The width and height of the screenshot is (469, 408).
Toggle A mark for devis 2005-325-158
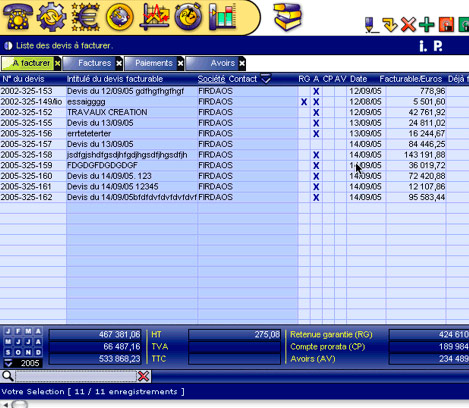[316, 155]
